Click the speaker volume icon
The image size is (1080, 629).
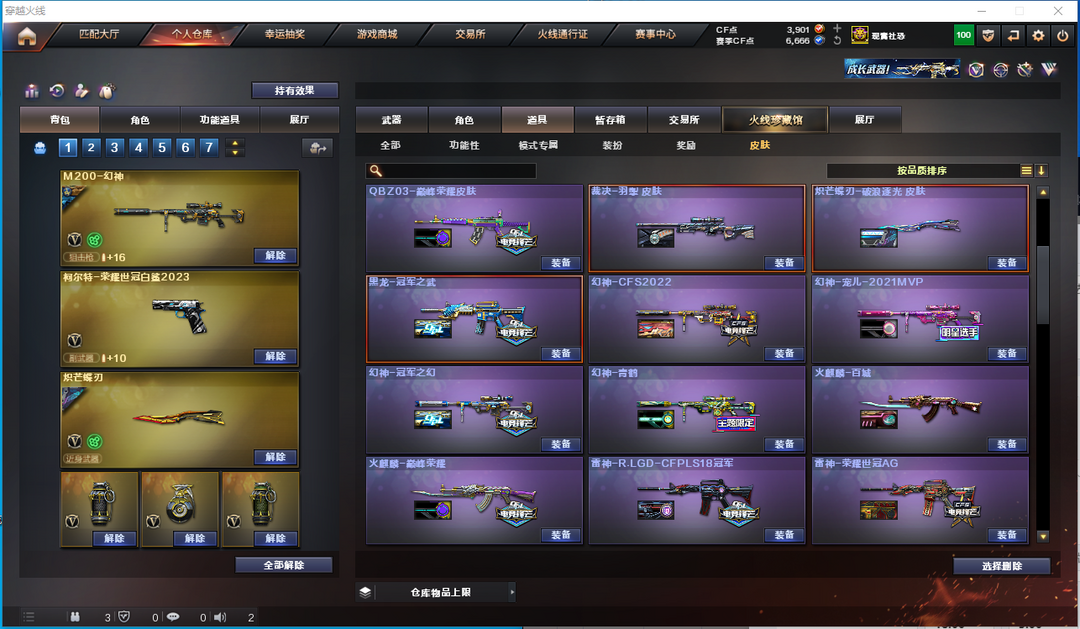(220, 617)
